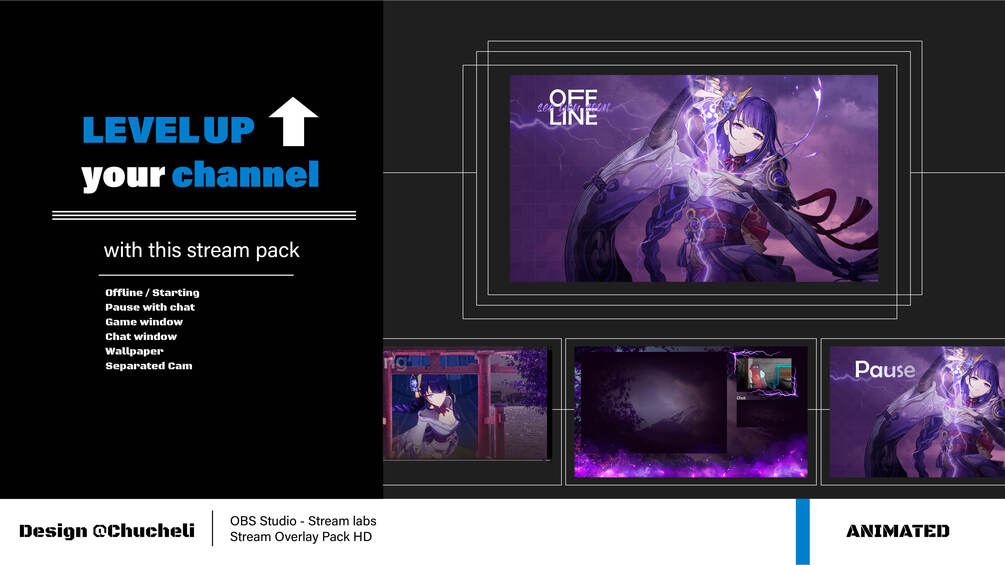
Task: Select the "Game window" list item
Action: click(144, 322)
